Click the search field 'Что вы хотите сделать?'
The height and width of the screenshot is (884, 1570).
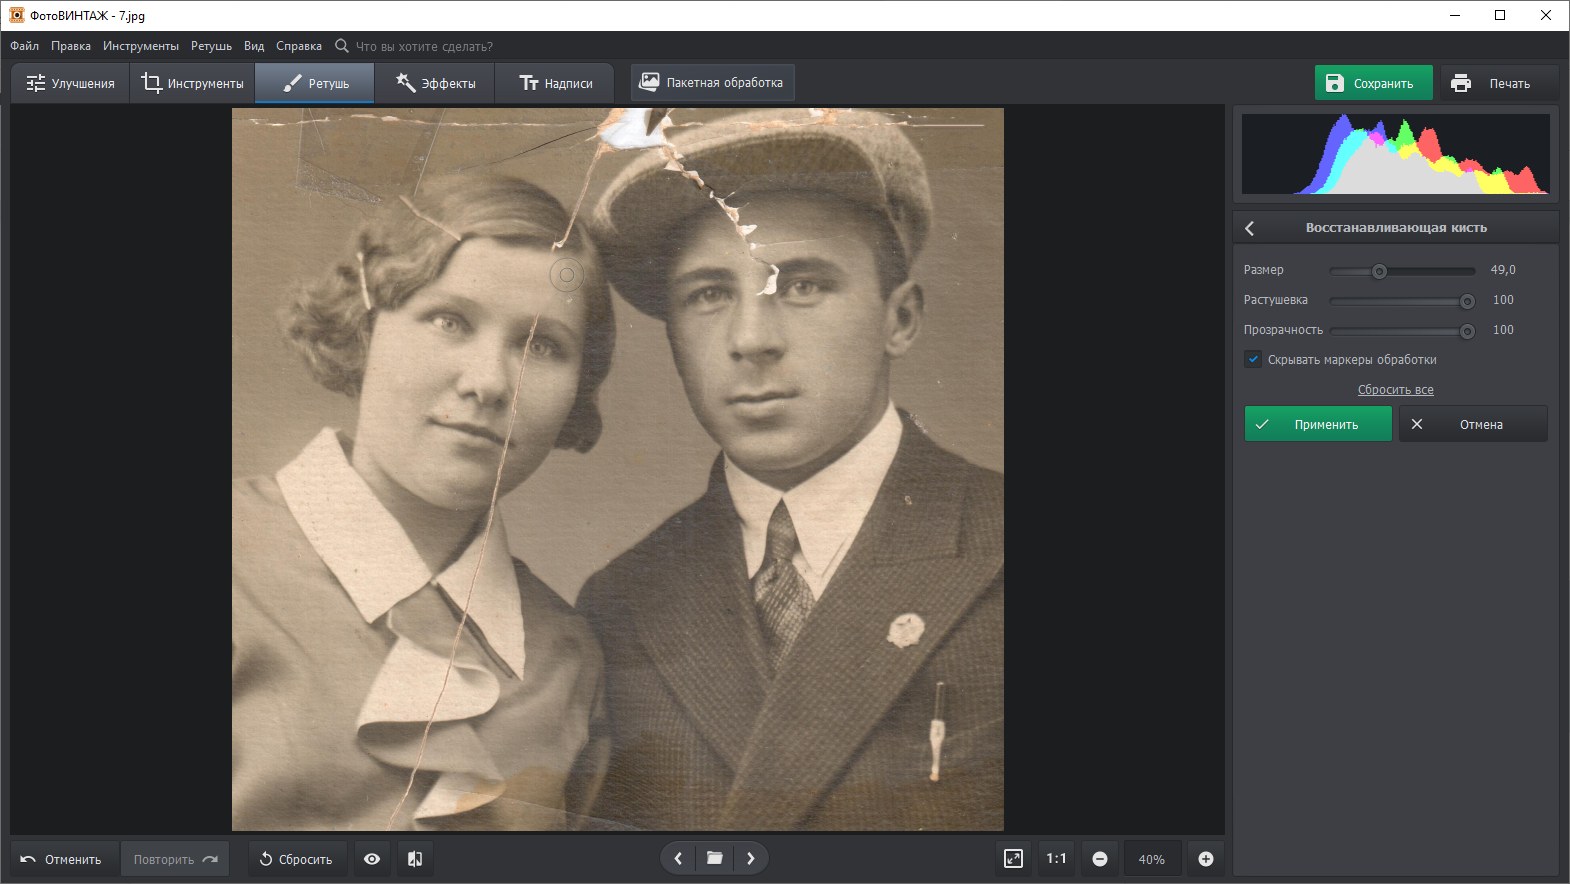pyautogui.click(x=424, y=46)
